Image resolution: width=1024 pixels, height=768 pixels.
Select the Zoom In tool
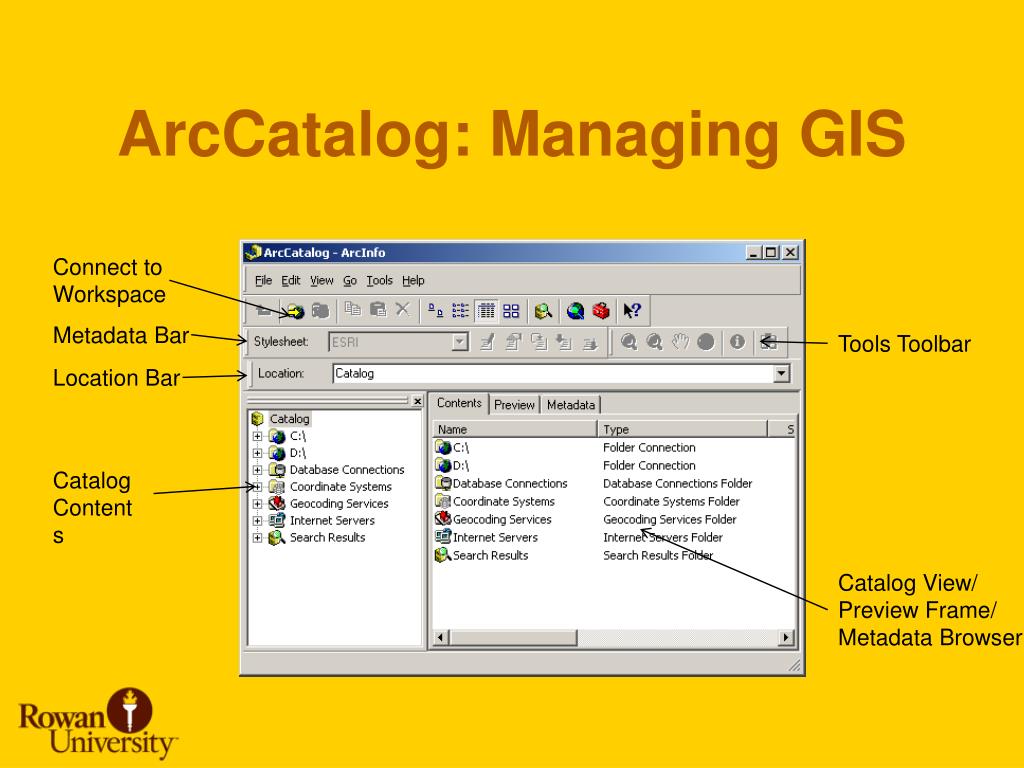pos(629,342)
